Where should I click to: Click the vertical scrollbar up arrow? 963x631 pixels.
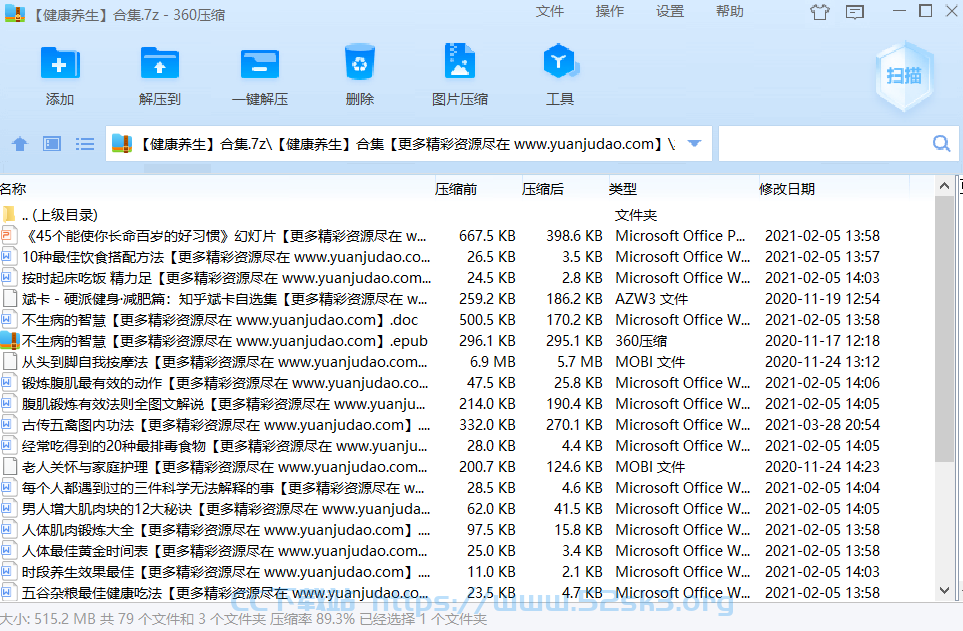point(945,186)
